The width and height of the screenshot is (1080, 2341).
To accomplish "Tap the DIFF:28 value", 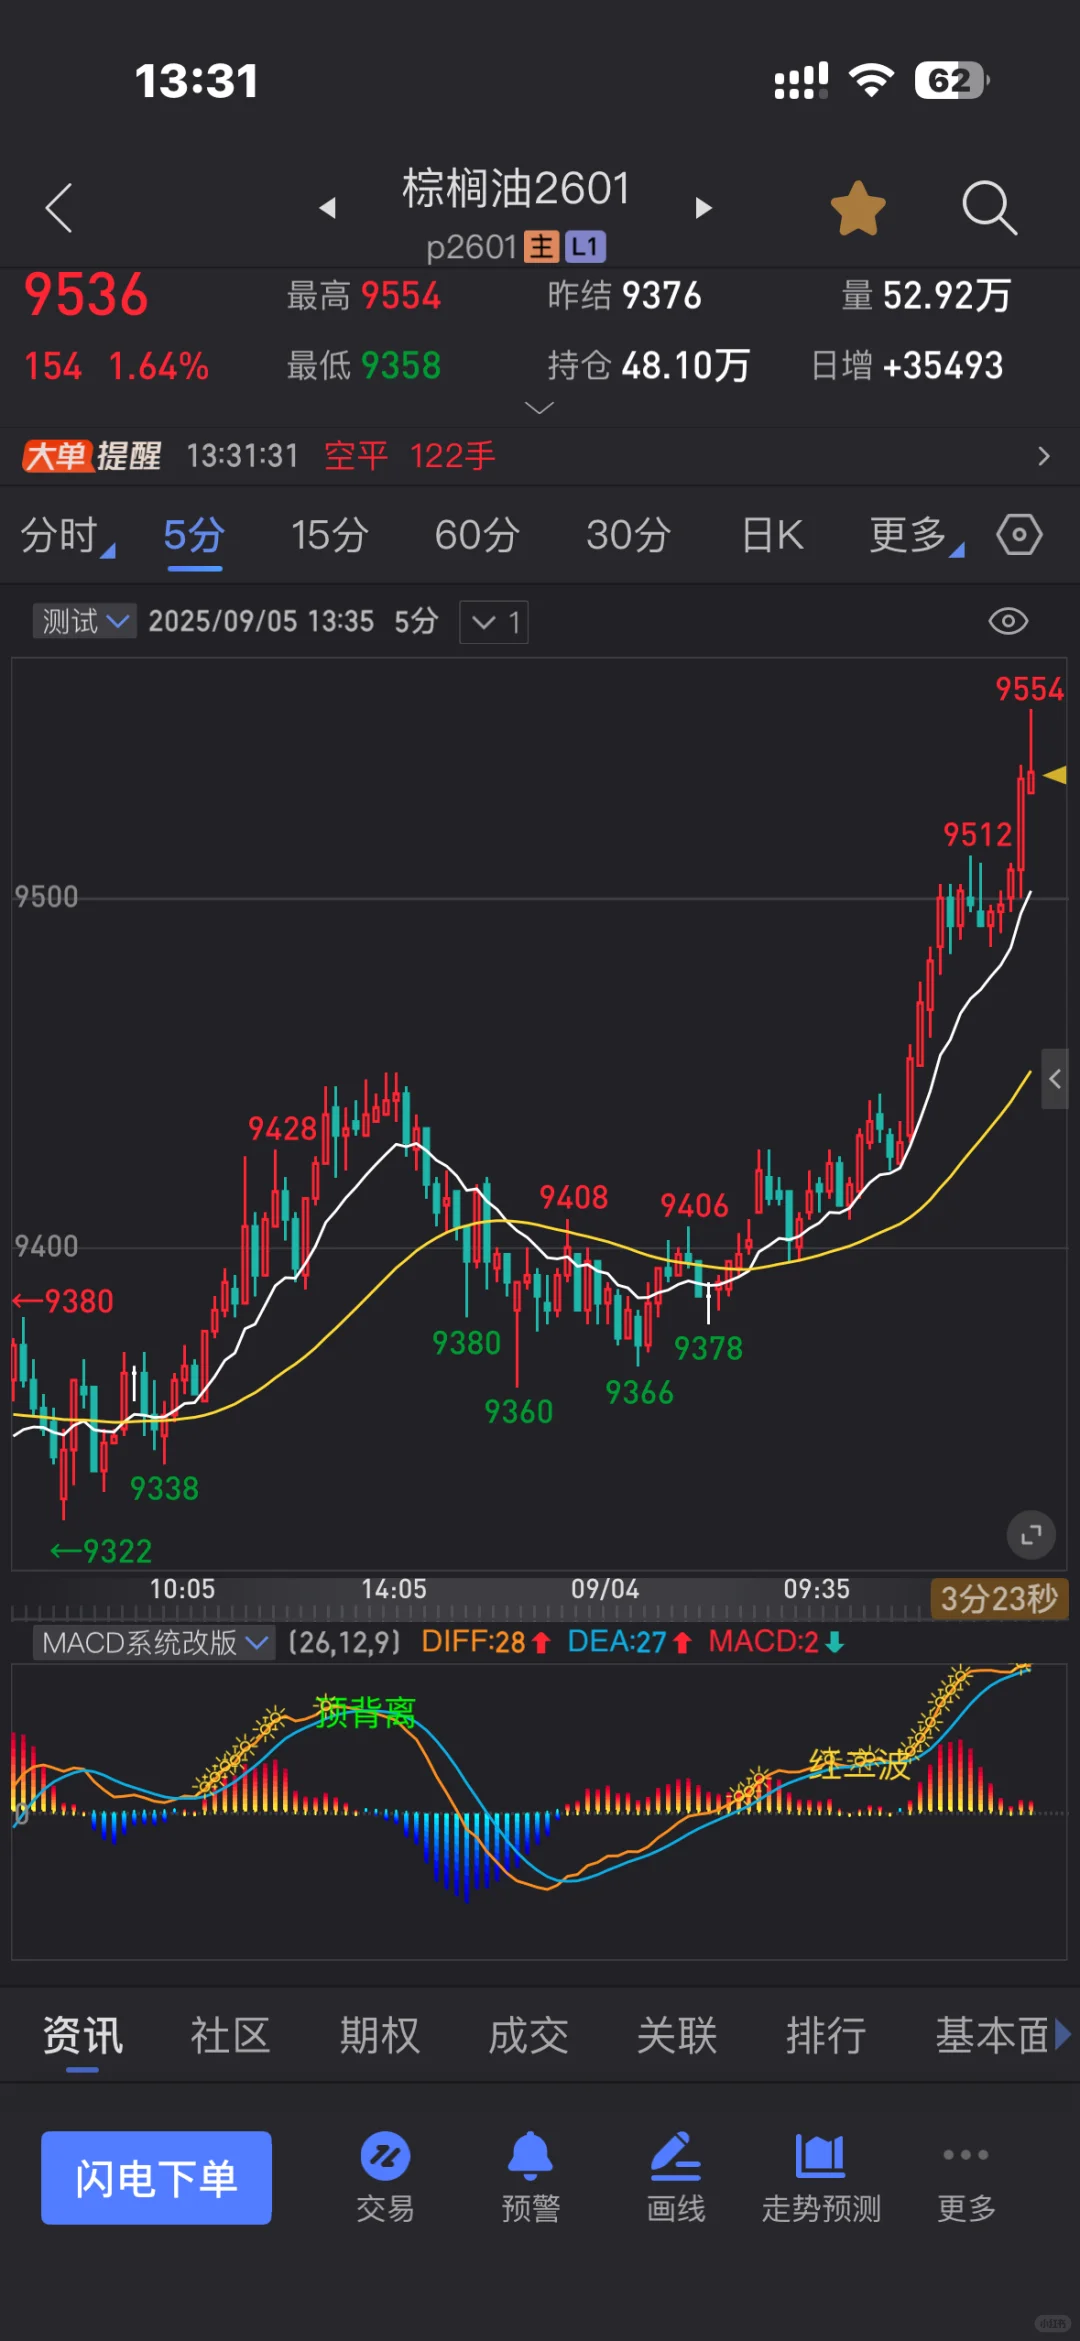I will pos(485,1642).
